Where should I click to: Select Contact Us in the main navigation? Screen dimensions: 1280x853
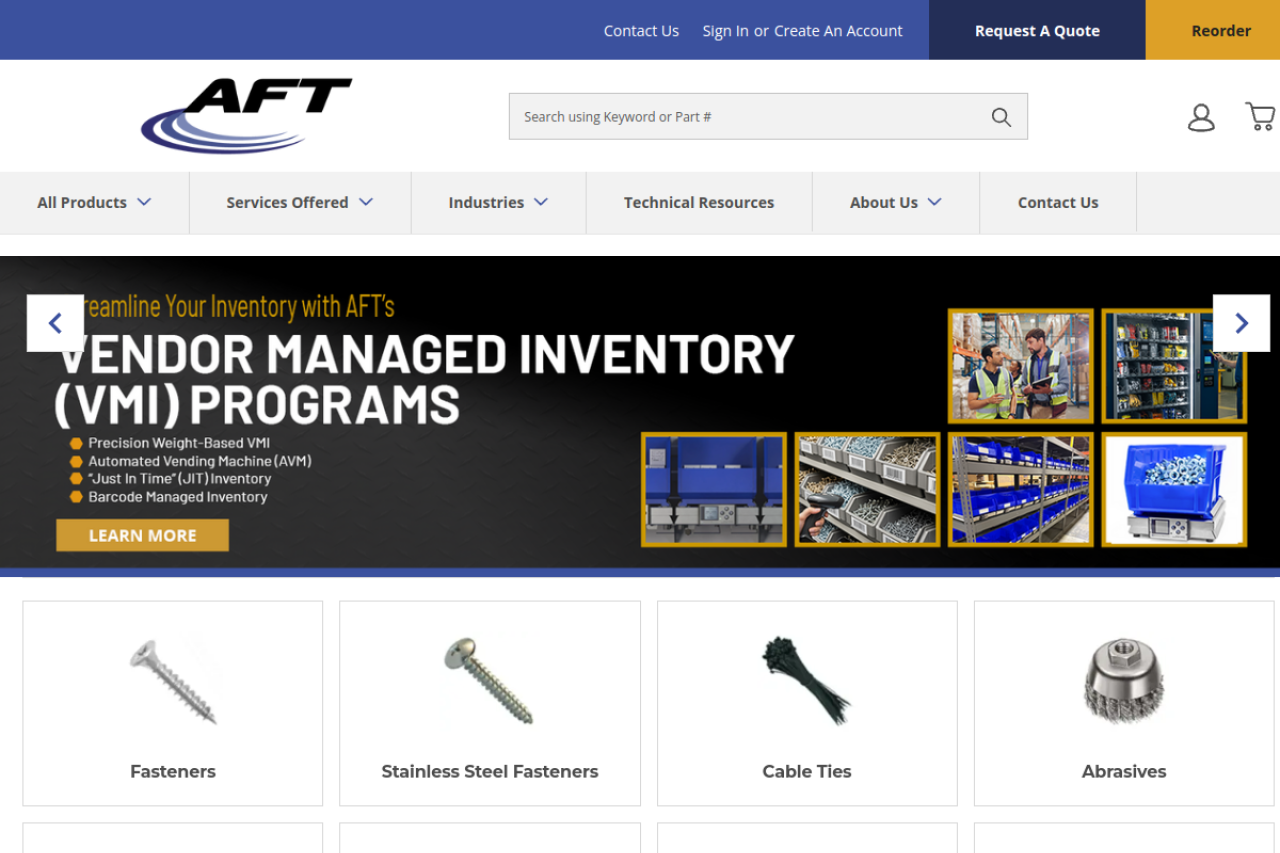(1058, 202)
